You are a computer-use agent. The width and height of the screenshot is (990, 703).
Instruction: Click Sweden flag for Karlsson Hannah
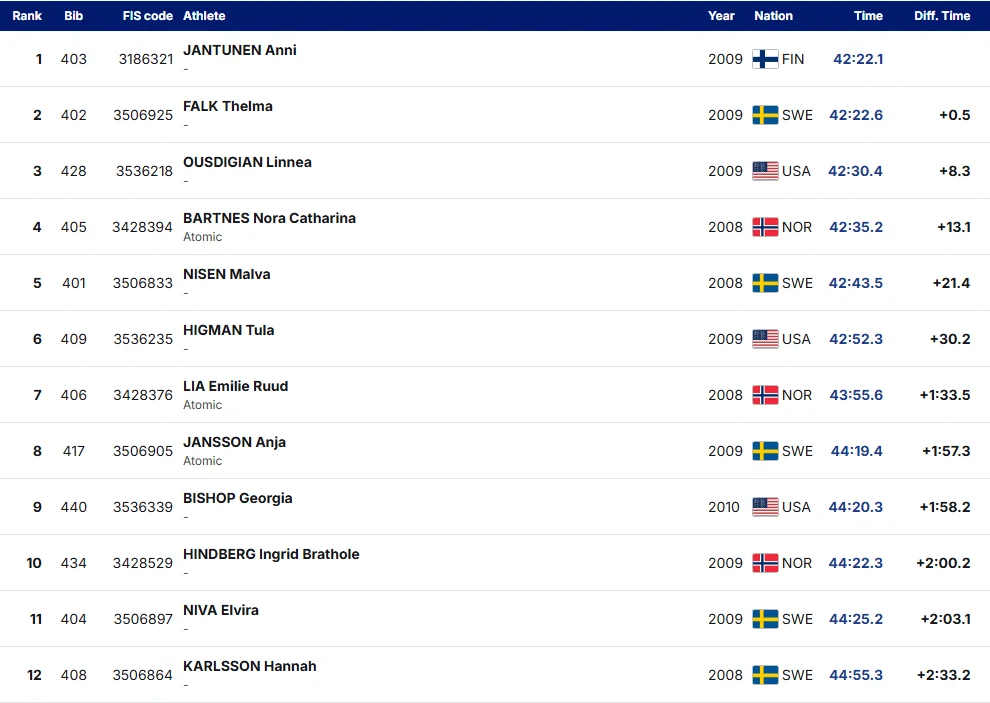[x=765, y=675]
